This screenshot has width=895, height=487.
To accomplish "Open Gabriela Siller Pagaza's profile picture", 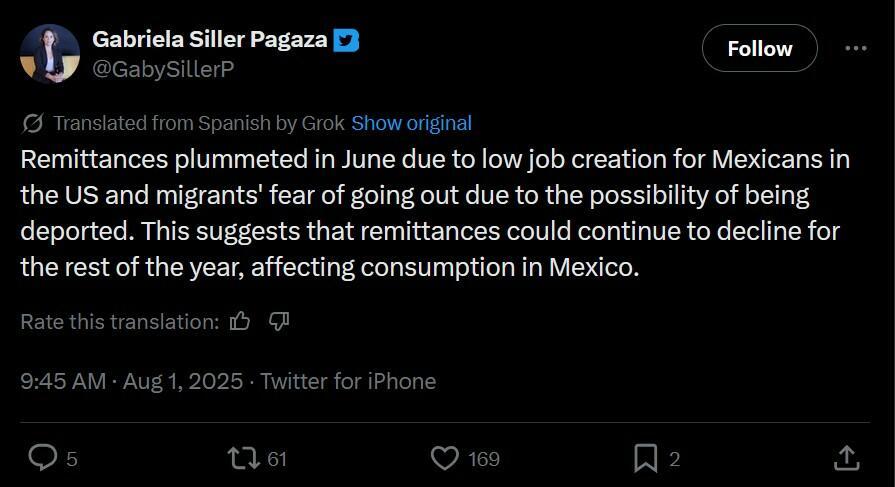I will click(x=50, y=54).
